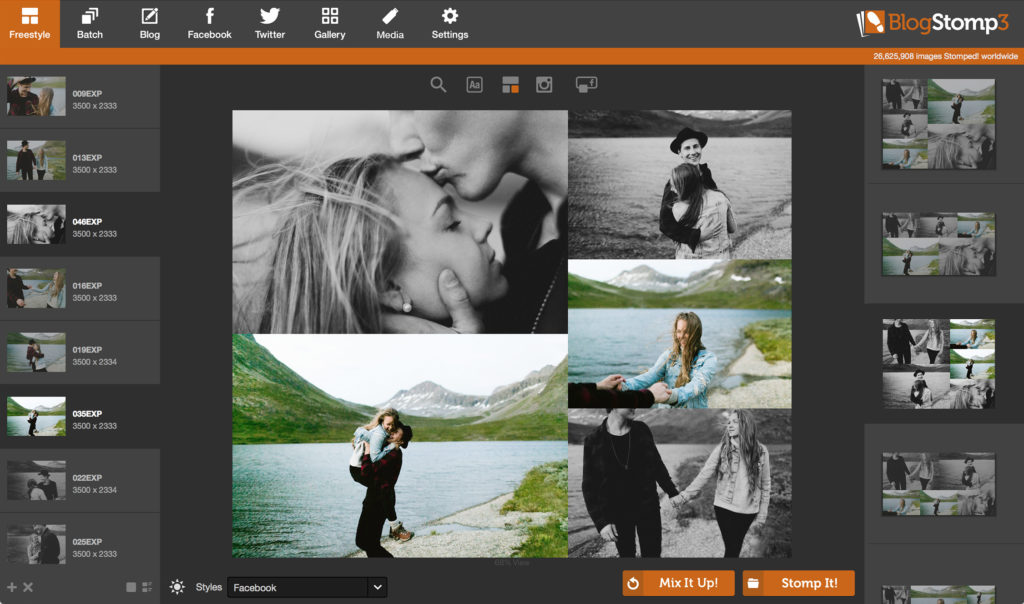Screen dimensions: 1024x604
Task: Open the Facebook styles combo box
Action: tap(298, 587)
